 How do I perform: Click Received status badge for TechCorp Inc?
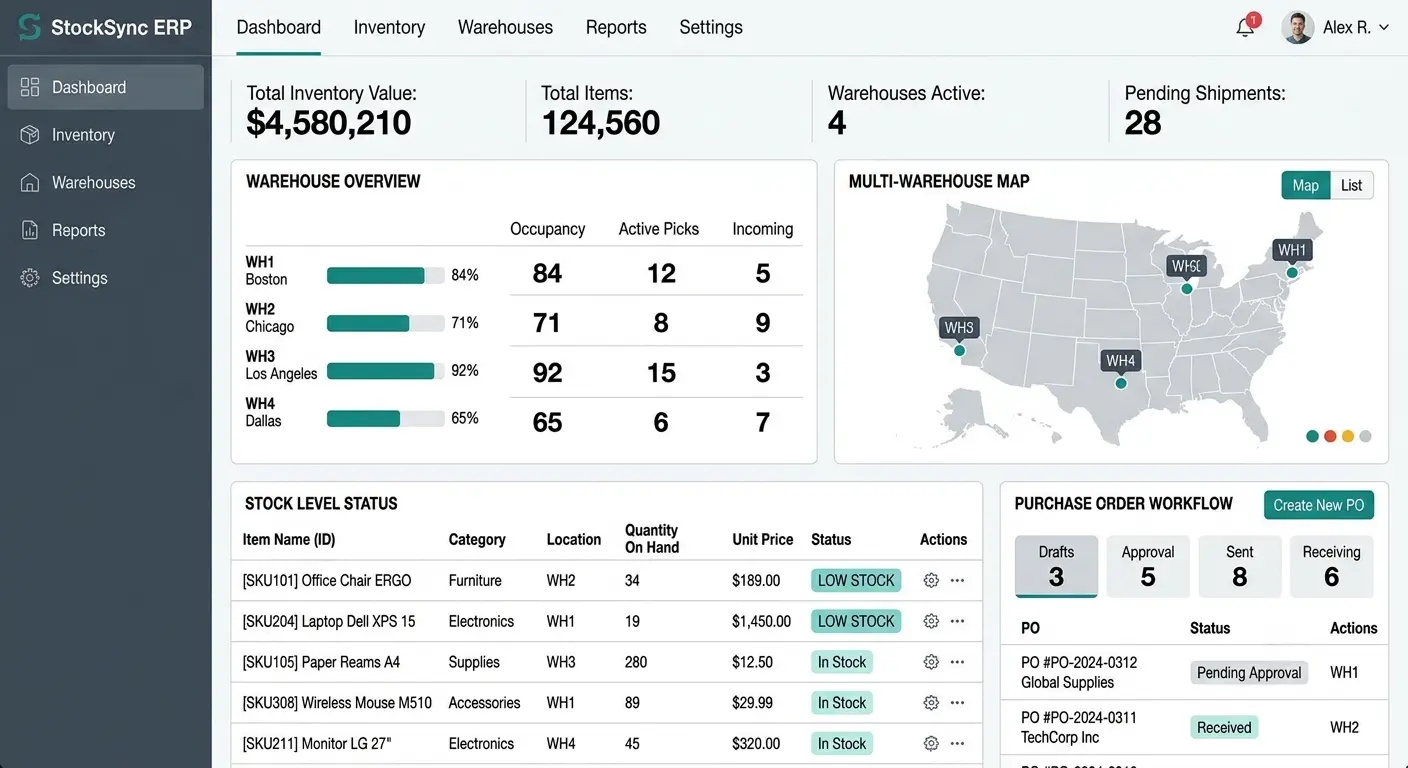1224,727
